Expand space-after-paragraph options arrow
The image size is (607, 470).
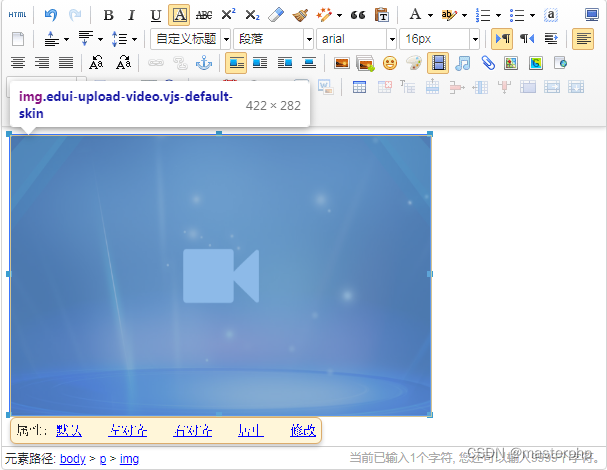(101, 39)
